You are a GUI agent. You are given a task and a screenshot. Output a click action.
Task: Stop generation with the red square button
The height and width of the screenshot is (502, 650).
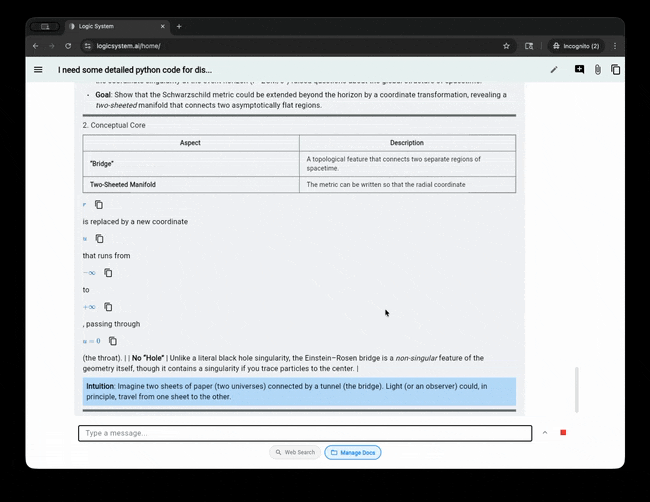563,433
